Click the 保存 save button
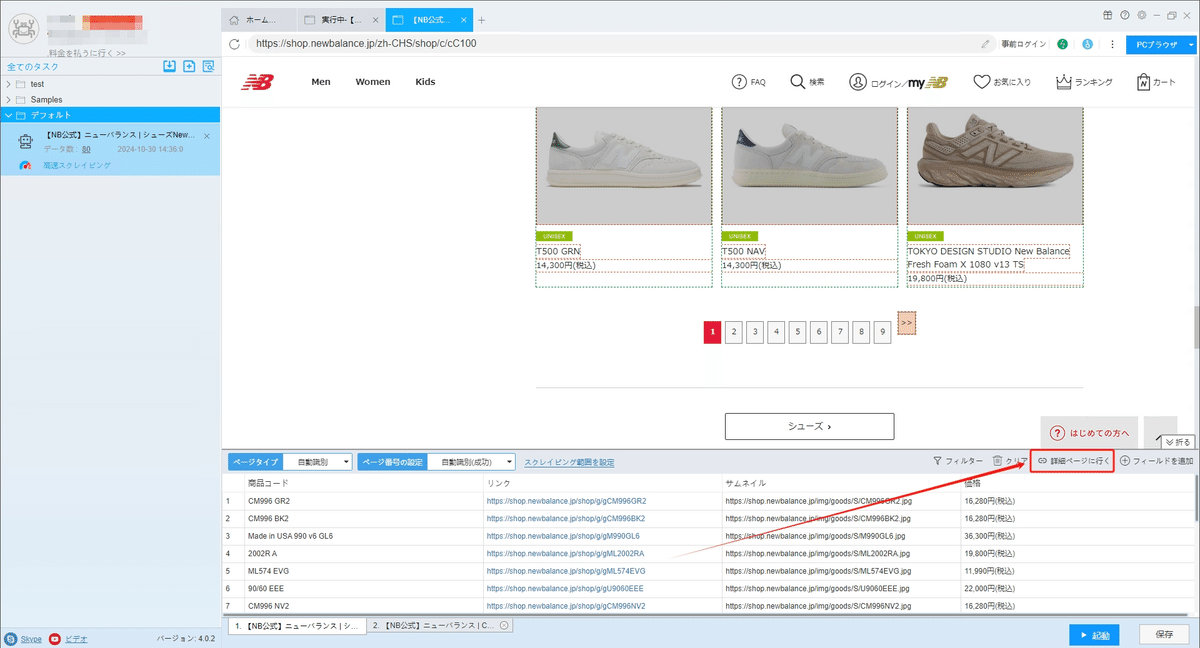1200x648 pixels. click(x=1164, y=635)
